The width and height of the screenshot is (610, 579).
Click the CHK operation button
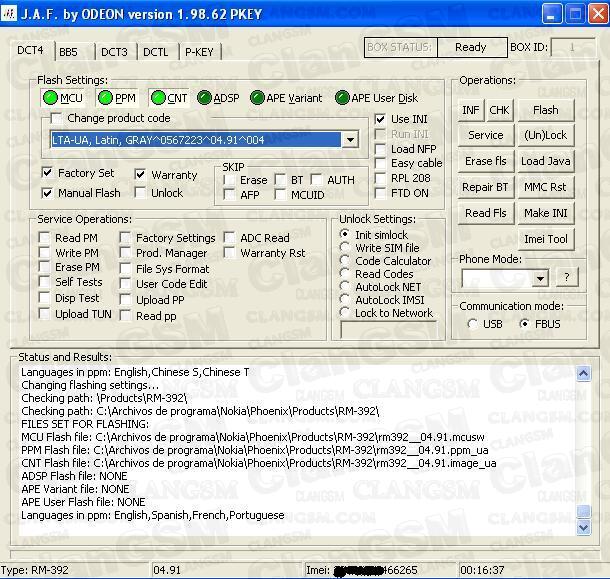(499, 110)
